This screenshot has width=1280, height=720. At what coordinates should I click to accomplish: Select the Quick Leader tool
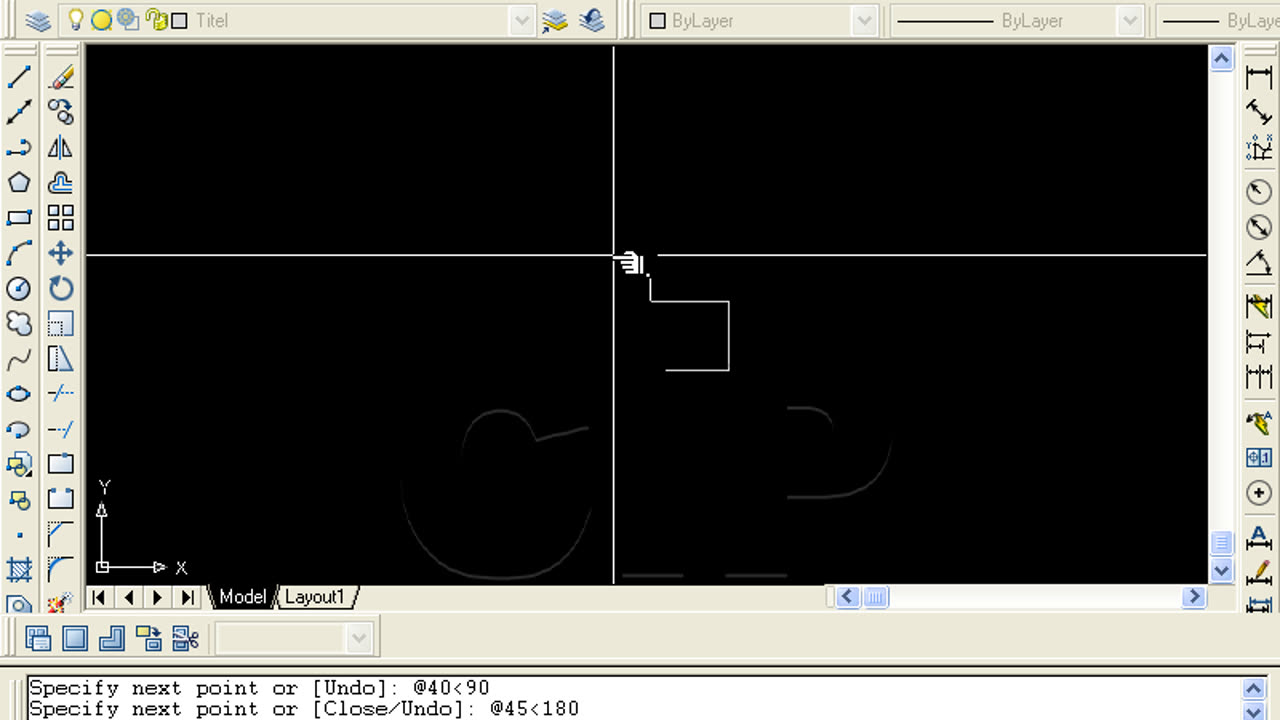(1259, 421)
